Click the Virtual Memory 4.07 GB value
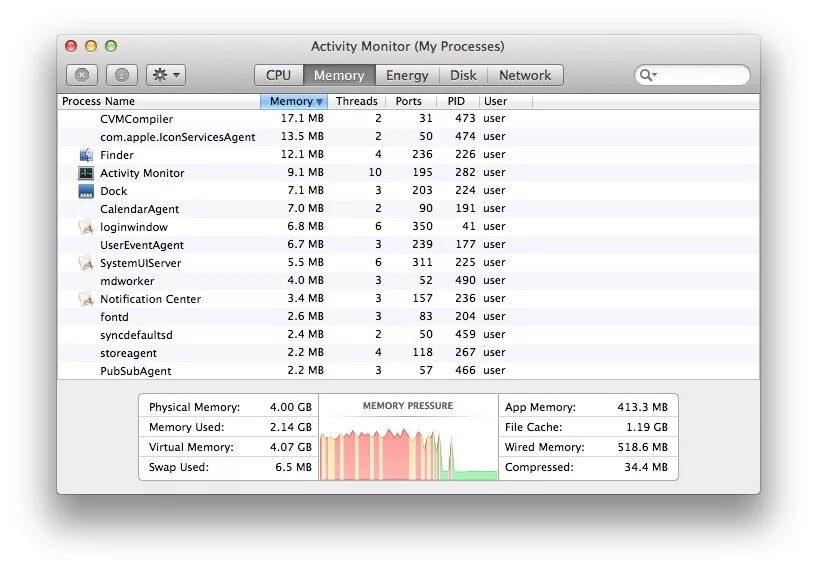 pyautogui.click(x=291, y=447)
